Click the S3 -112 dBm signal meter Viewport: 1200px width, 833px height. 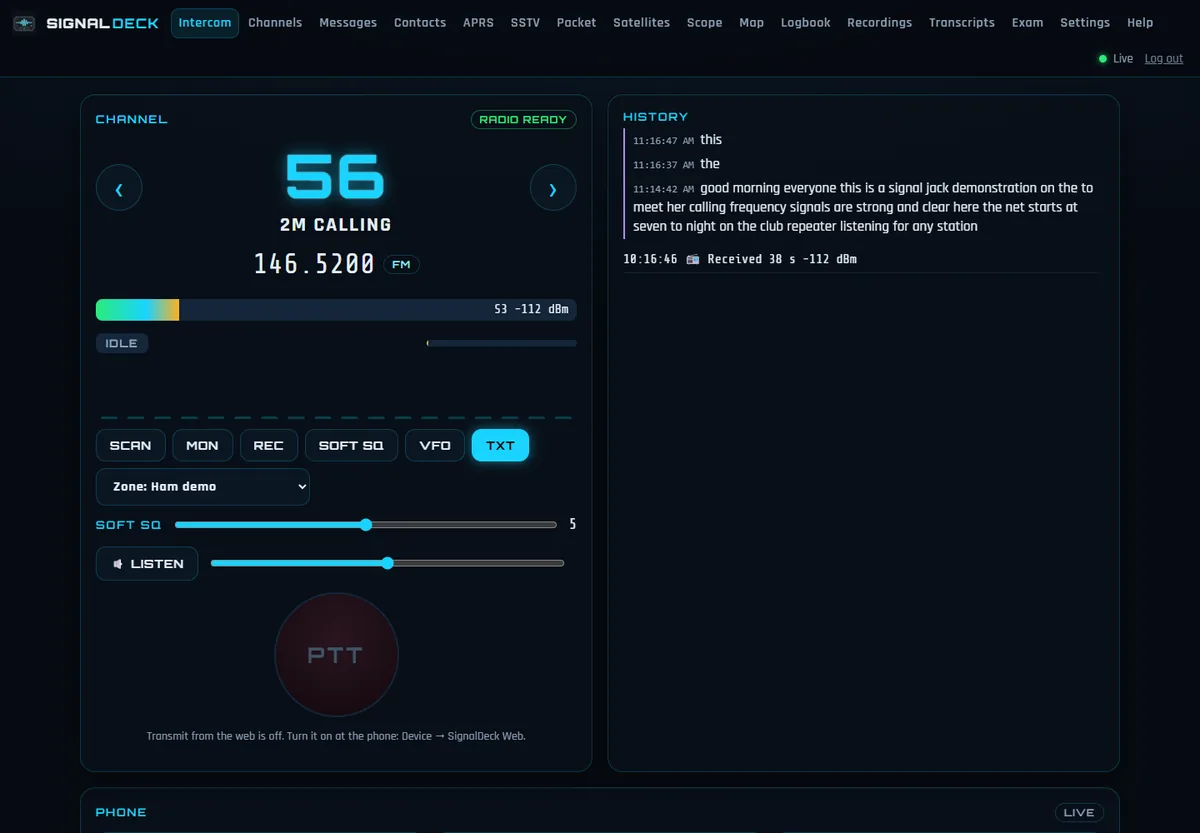tap(336, 309)
